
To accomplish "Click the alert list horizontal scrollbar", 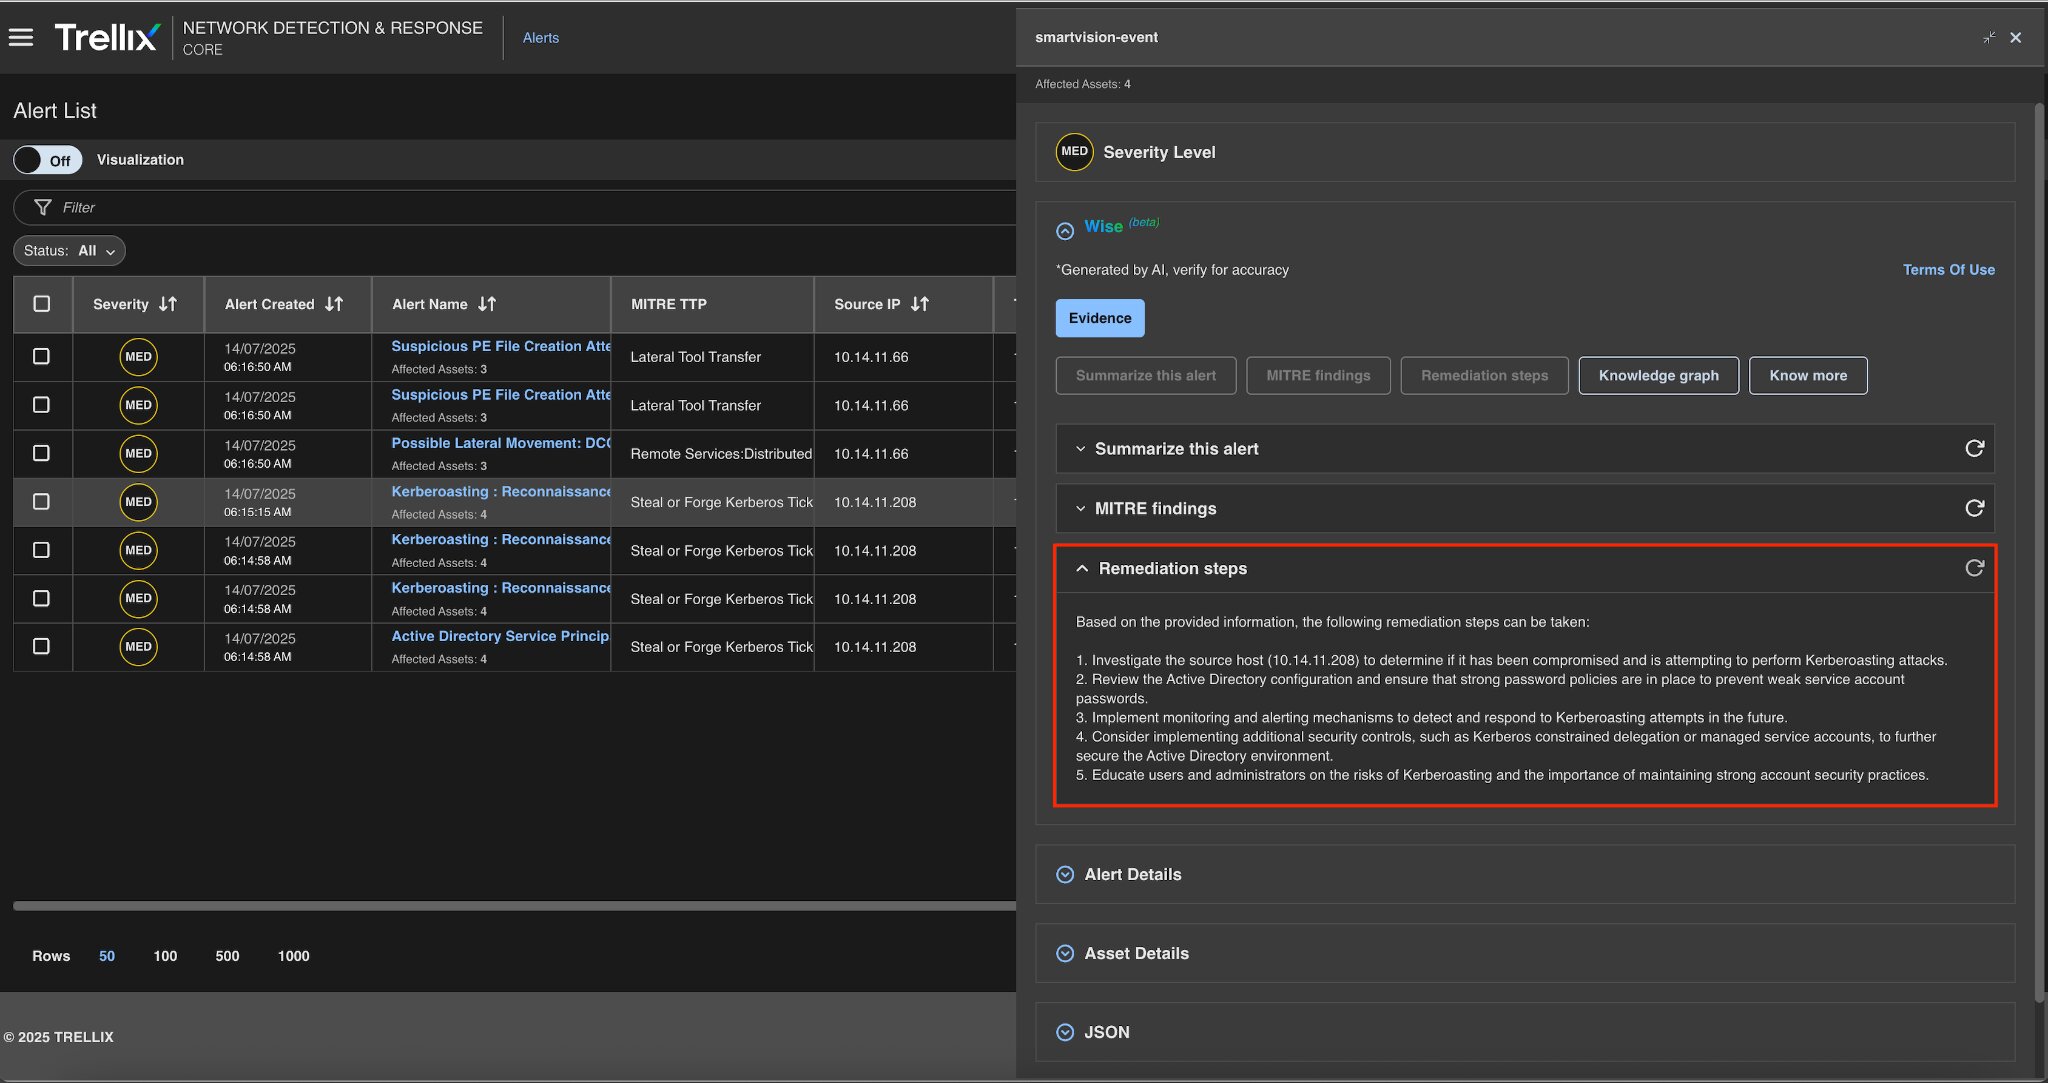I will (x=514, y=906).
